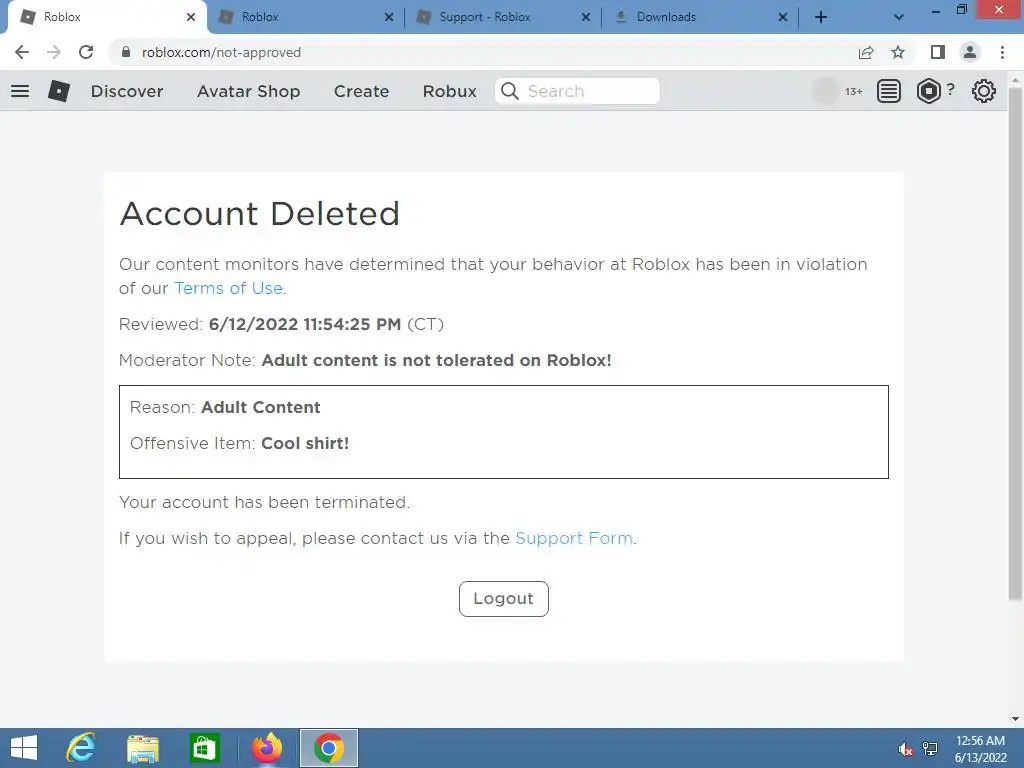Close the Support - Roblox tab
This screenshot has width=1024, height=768.
pos(586,17)
